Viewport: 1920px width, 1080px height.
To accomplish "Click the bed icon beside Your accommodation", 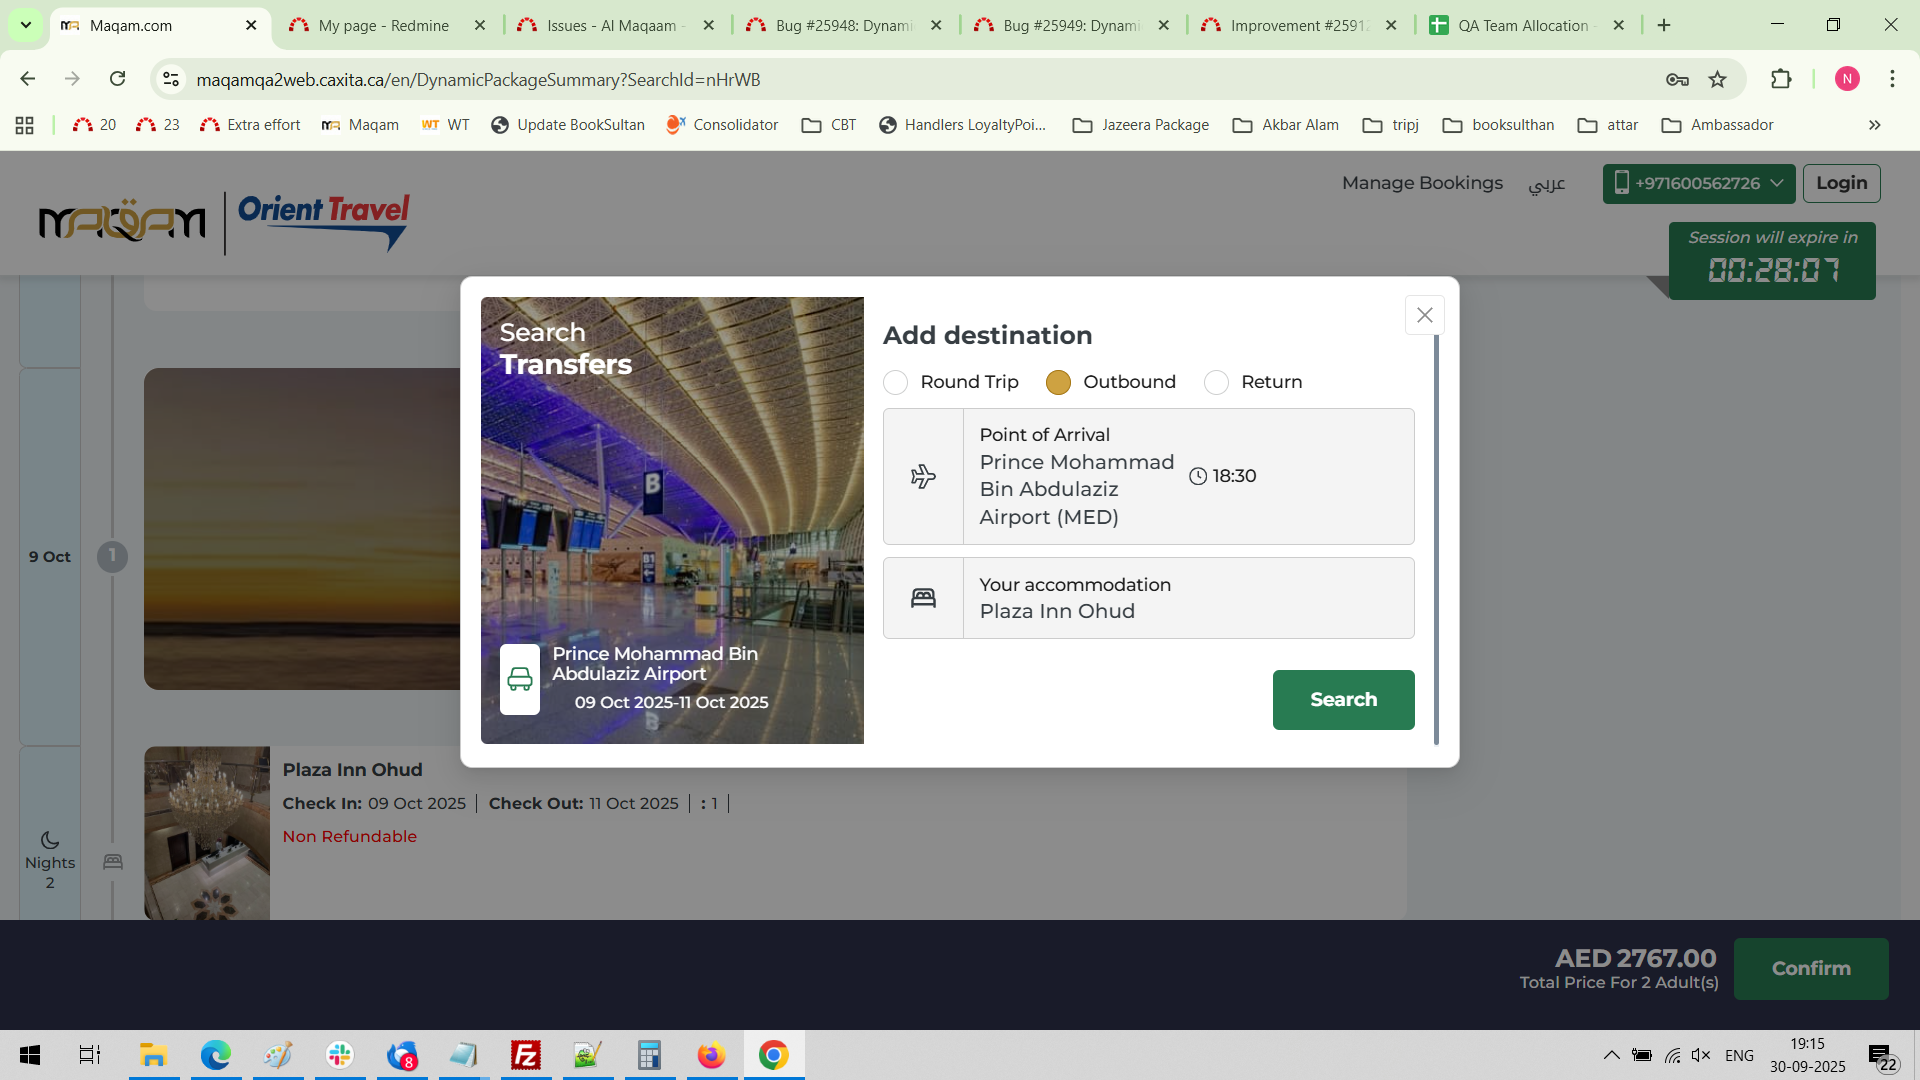I will 923,598.
